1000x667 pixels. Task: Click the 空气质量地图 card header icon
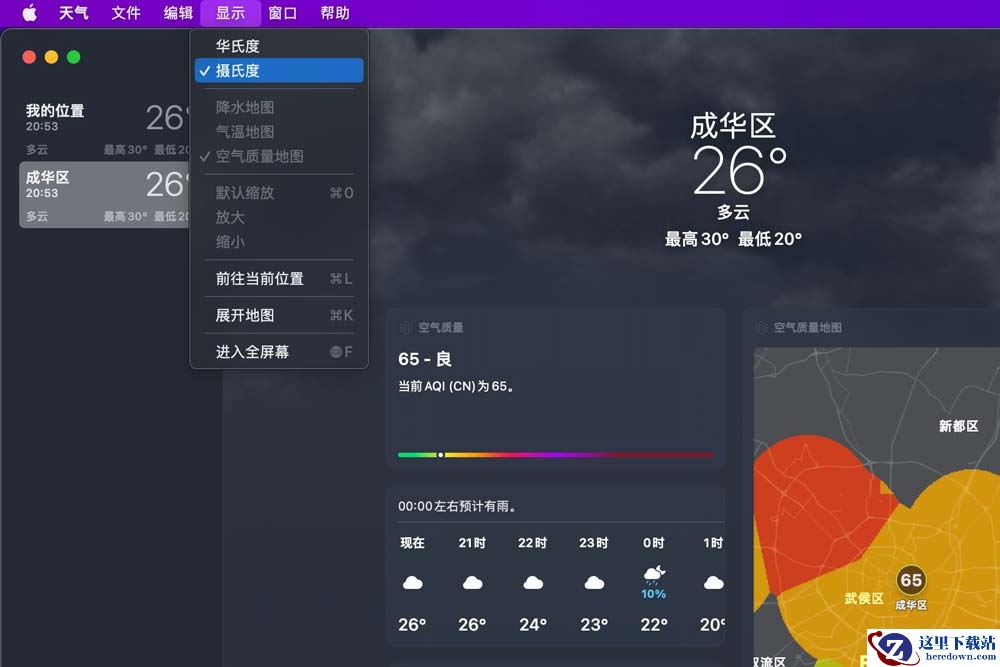click(x=761, y=328)
